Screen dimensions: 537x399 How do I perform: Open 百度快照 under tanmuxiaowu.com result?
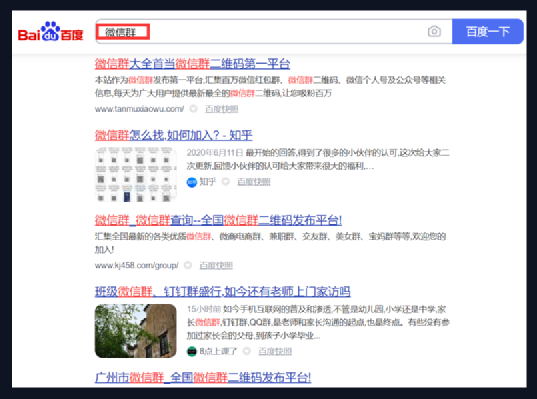tap(222, 109)
